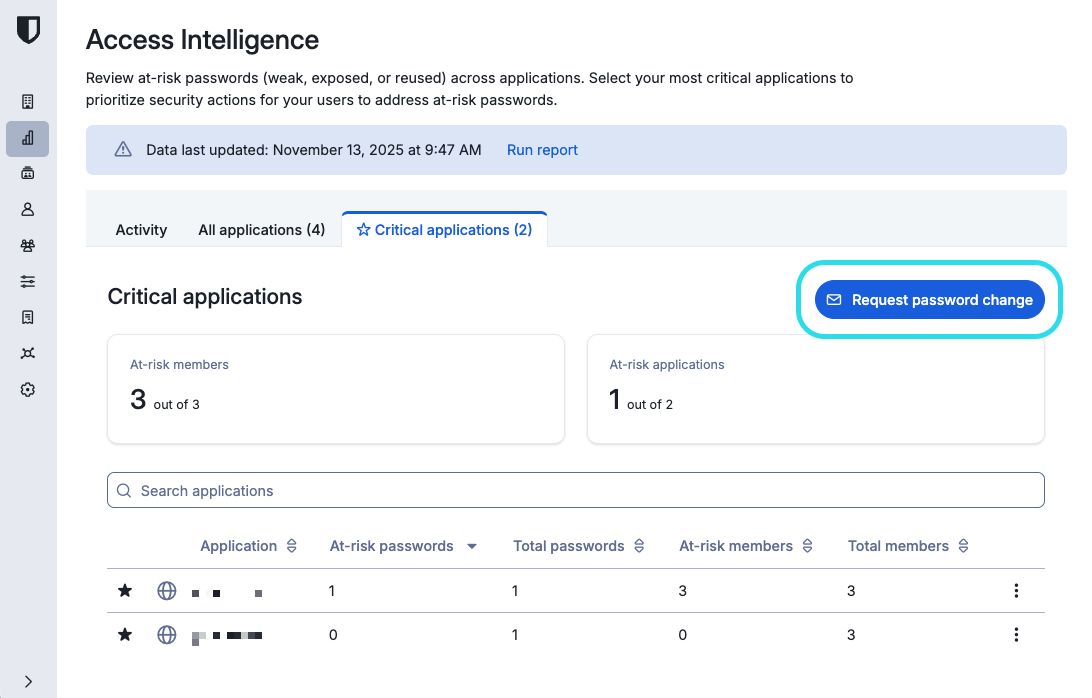Open the Bitwarden shield logo in sidebar
The image size is (1092, 698).
coord(28,29)
